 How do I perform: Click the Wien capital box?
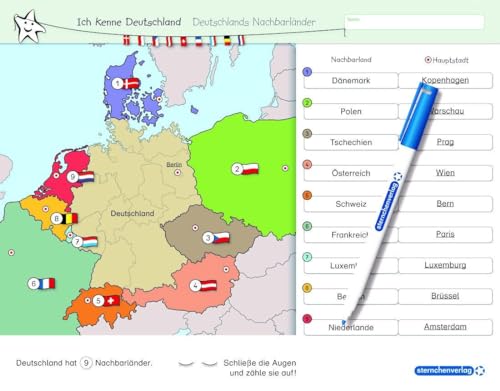445,173
